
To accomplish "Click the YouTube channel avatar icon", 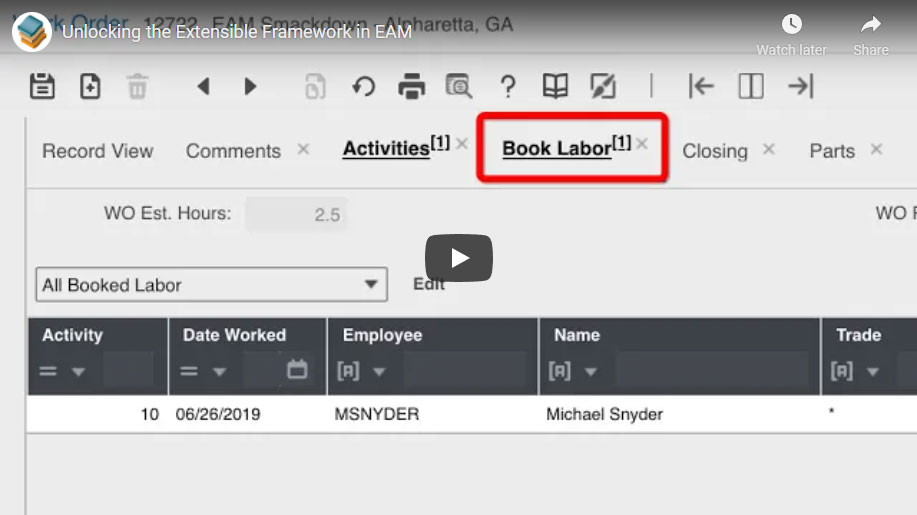I will point(32,32).
